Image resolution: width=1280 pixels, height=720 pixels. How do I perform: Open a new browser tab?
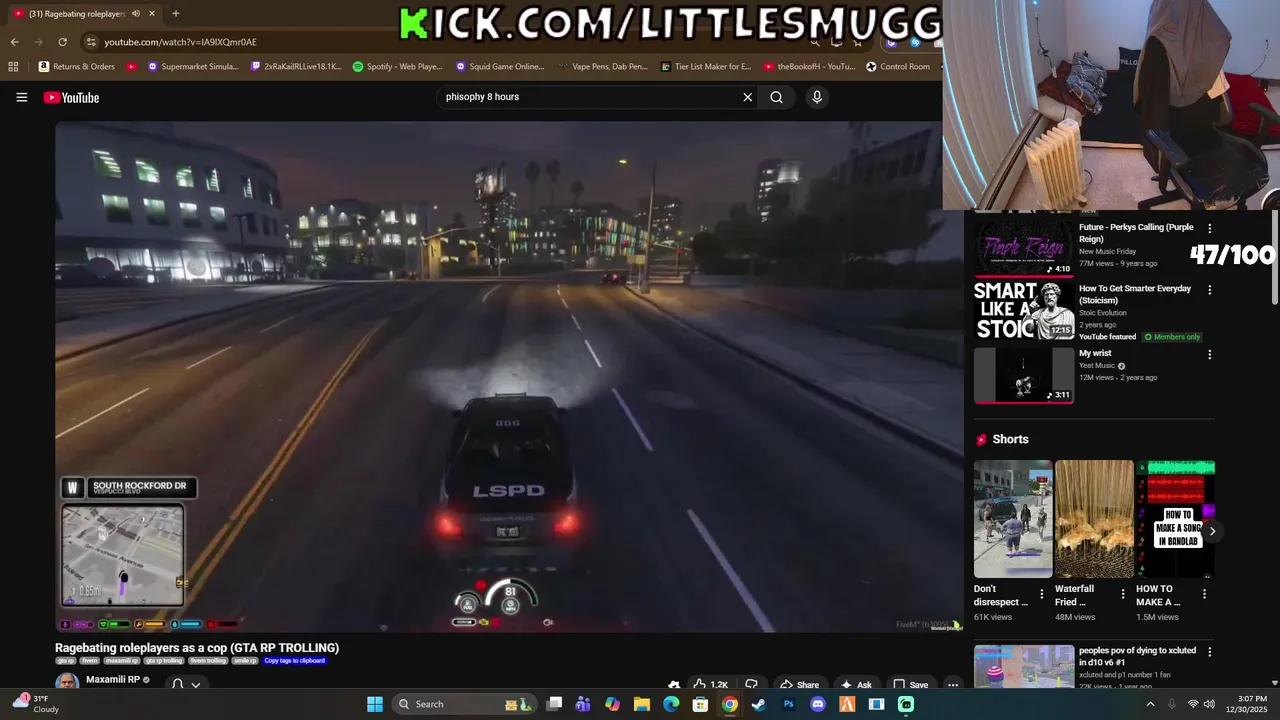pos(175,14)
